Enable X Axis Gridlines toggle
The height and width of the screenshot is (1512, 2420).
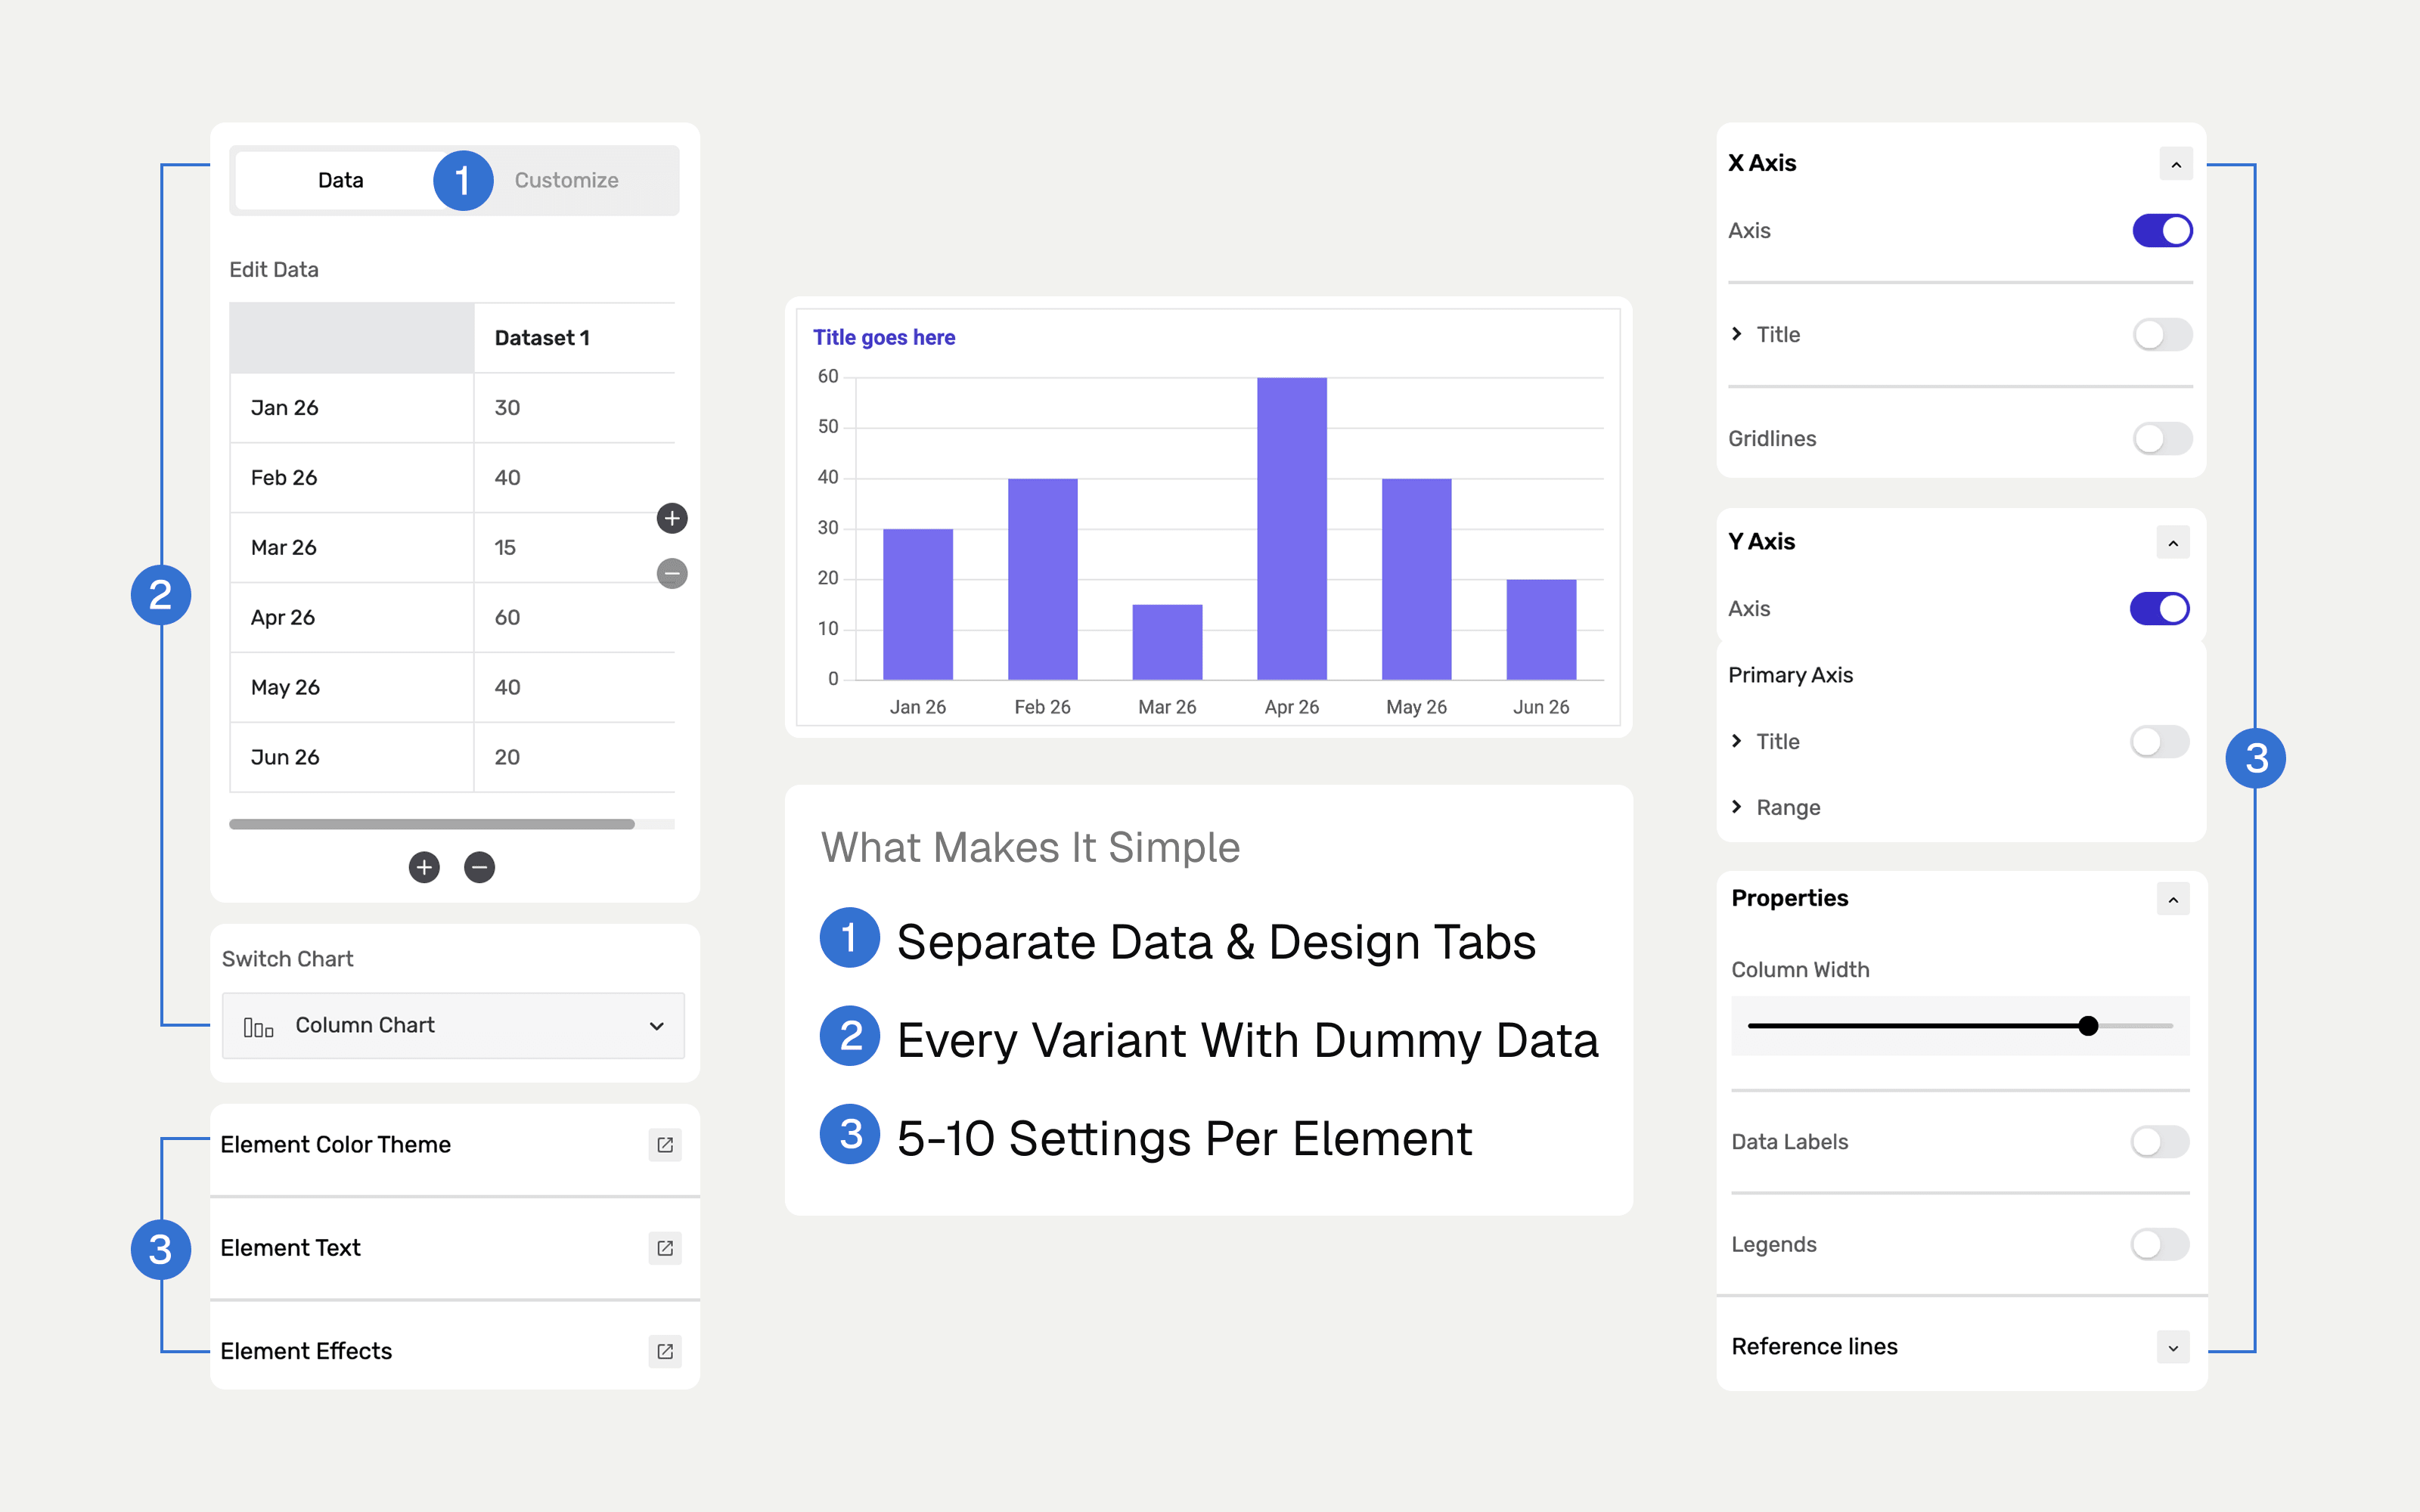coord(2162,439)
